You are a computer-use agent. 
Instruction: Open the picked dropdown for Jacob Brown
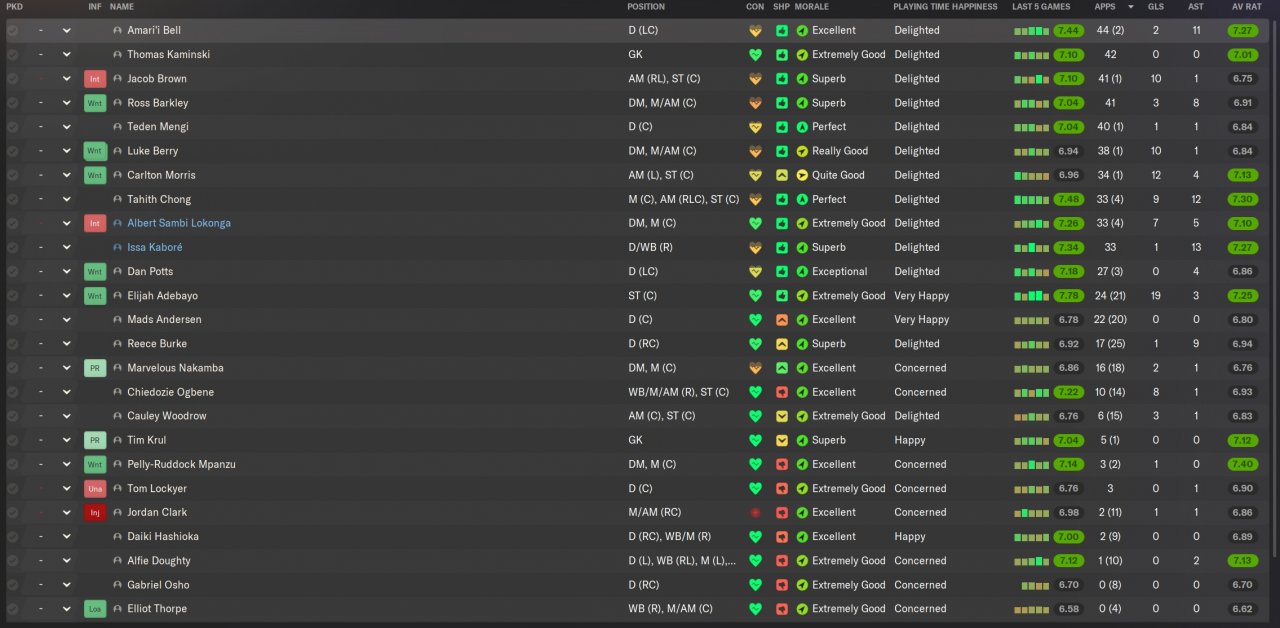click(x=66, y=79)
